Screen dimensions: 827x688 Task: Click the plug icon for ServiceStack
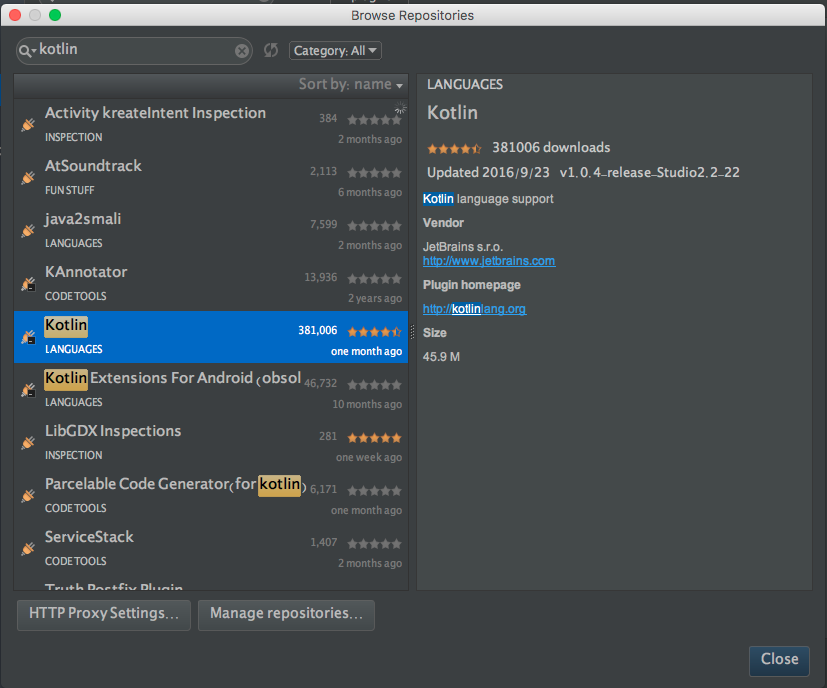pos(28,549)
